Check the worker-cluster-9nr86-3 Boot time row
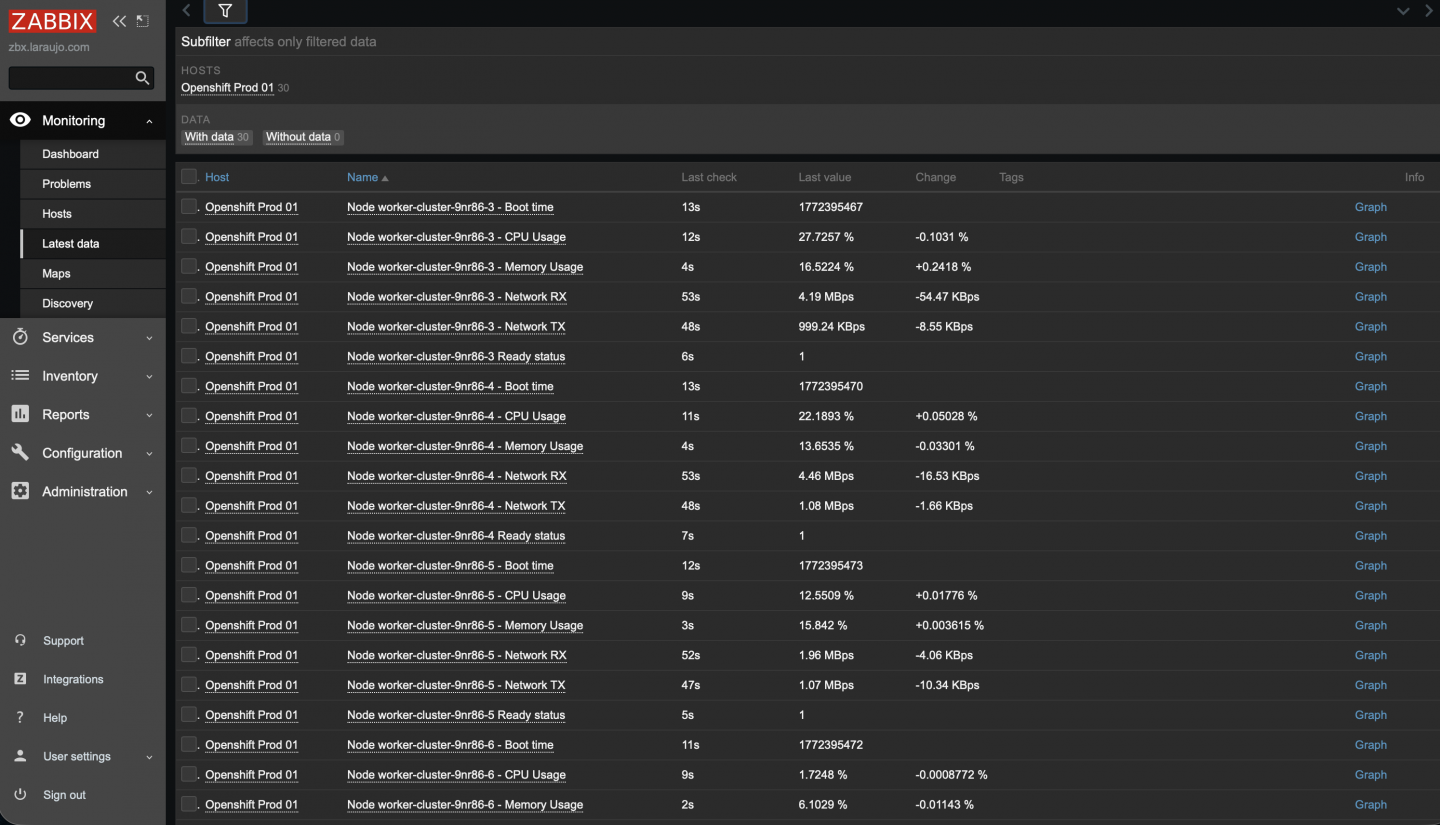Screen dimensions: 1440x825 [189, 207]
